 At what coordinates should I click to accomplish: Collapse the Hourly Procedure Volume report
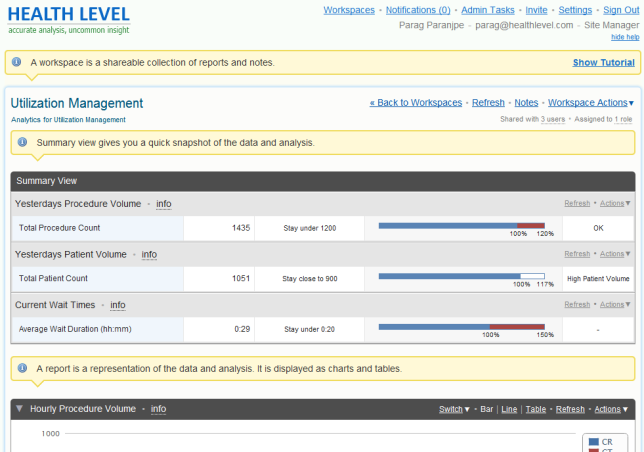click(19, 409)
